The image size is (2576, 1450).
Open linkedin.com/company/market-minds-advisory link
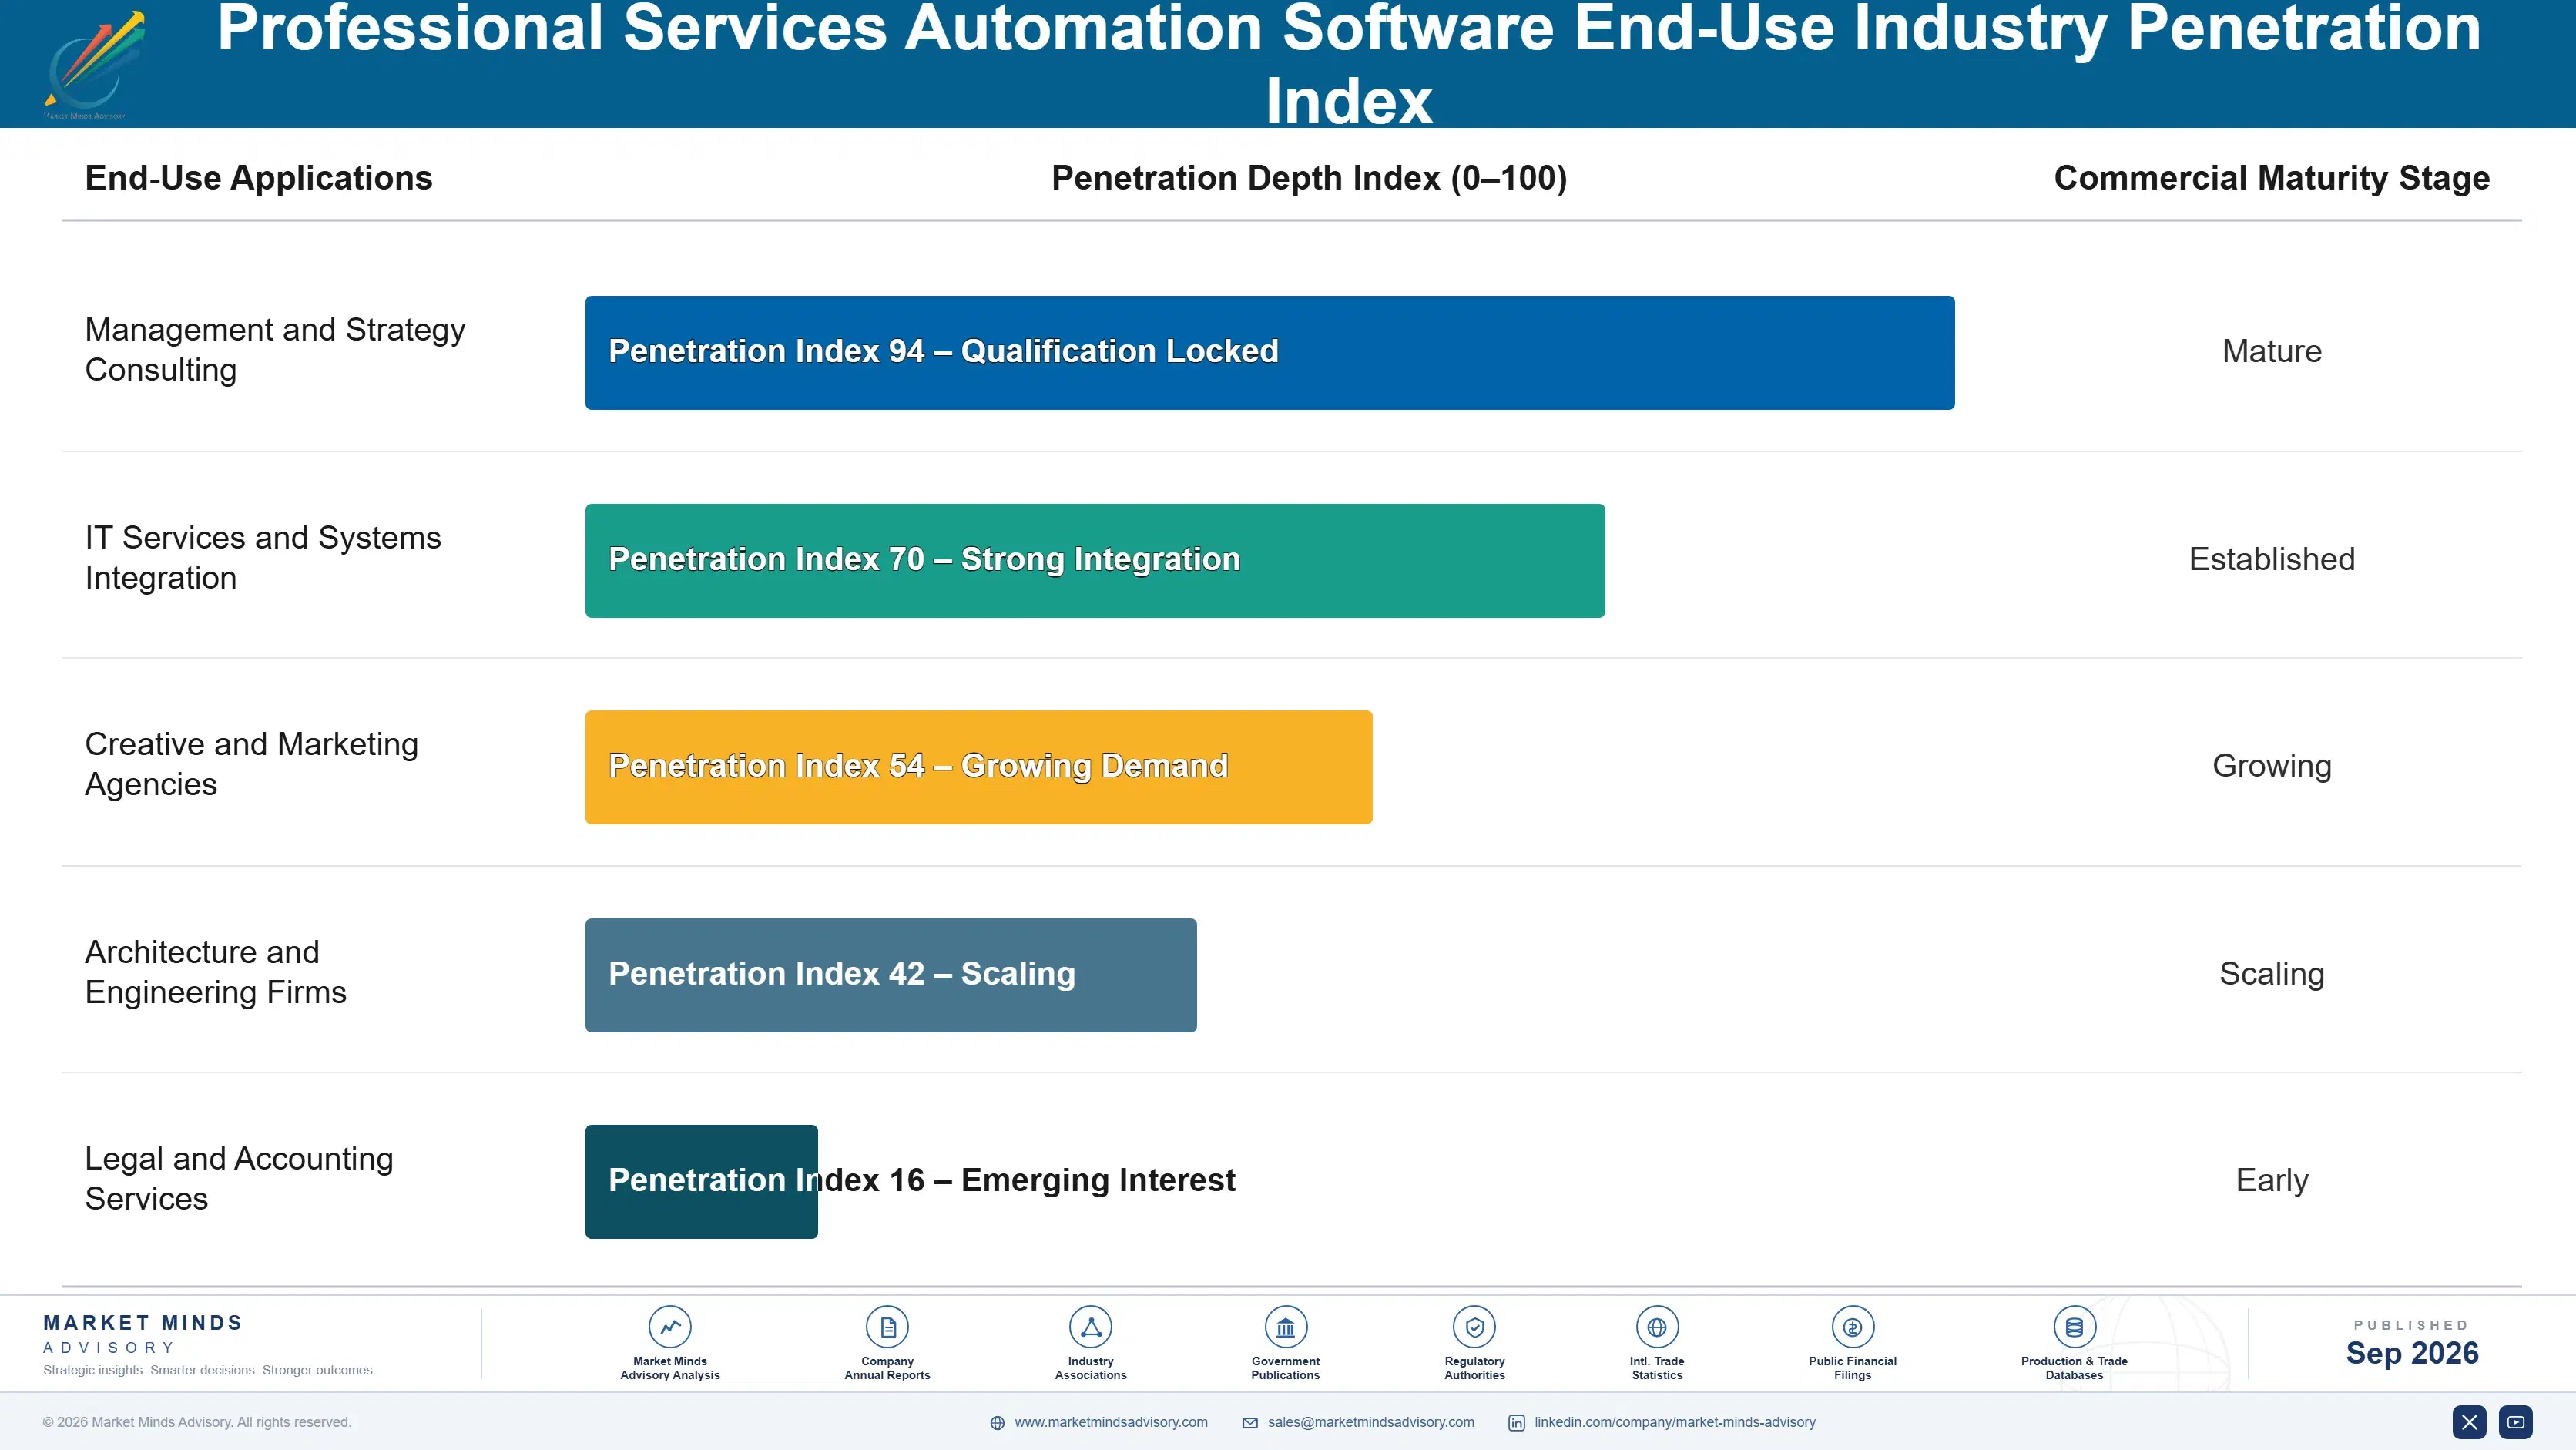[1675, 1422]
